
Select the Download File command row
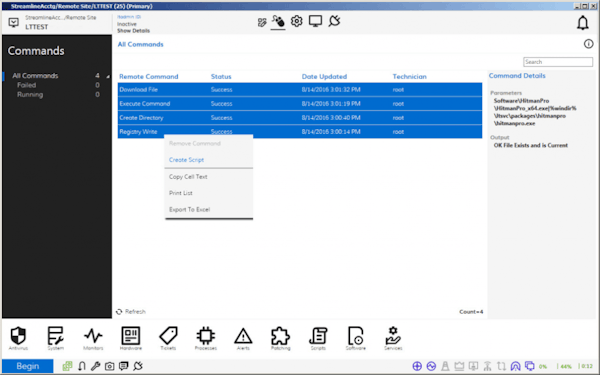click(x=300, y=90)
